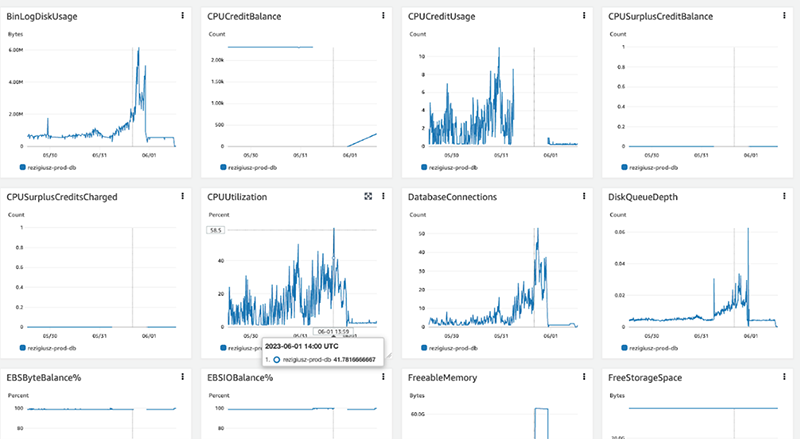Toggle the BinLogDiskUsage legend color square
Screen dimensions: 800x439
22,167
